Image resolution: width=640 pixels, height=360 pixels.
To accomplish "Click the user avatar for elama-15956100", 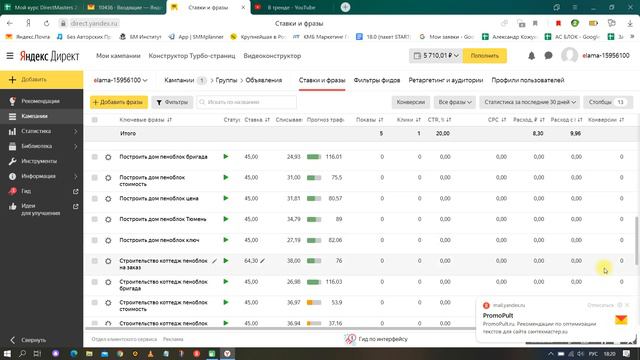I will pos(569,56).
